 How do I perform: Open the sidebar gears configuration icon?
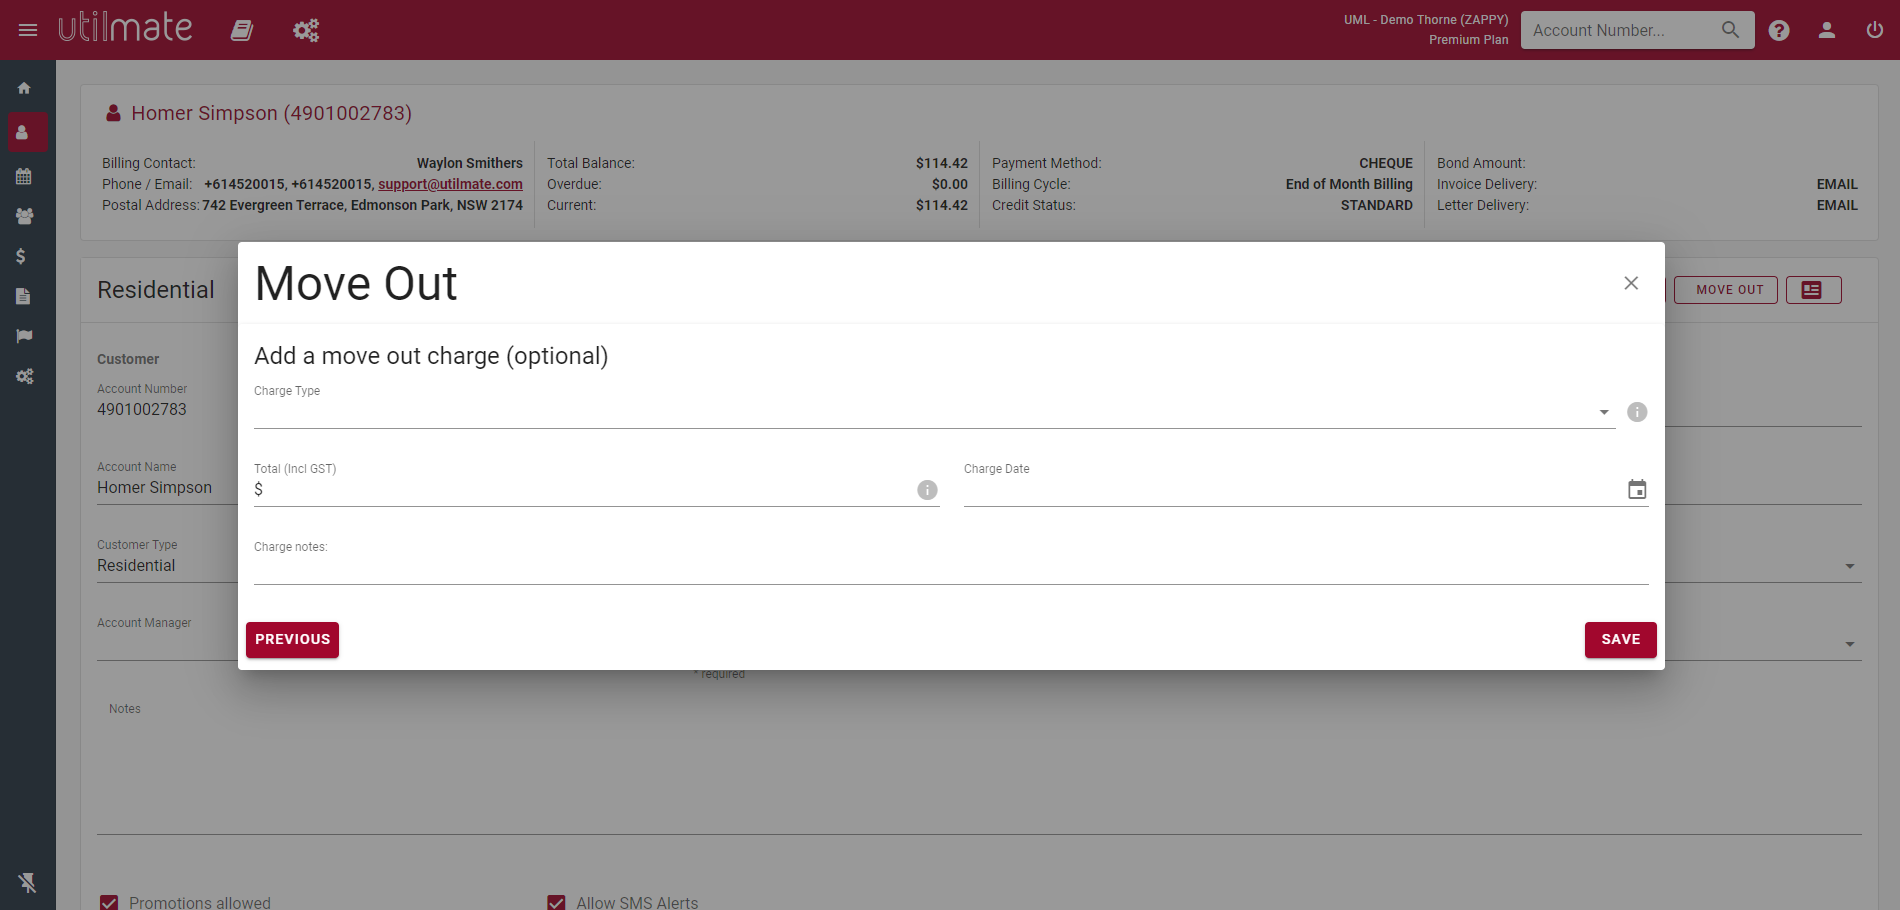pos(25,376)
